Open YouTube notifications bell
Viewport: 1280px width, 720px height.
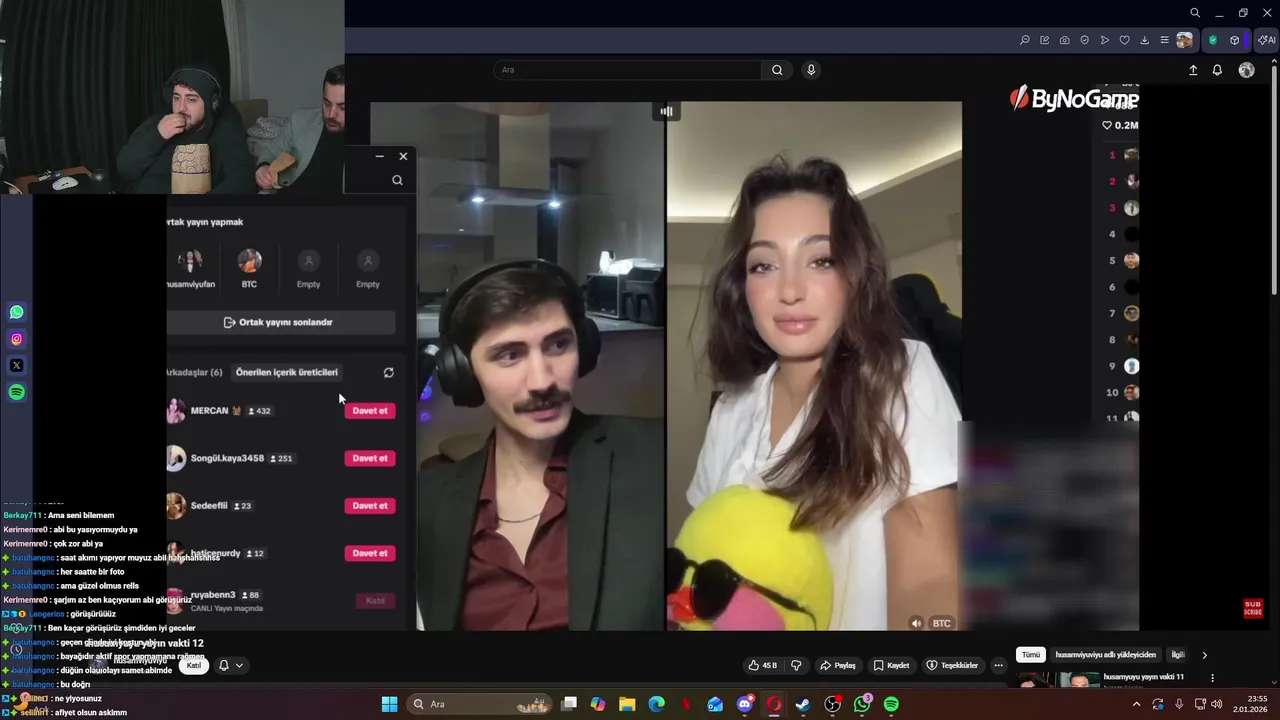pos(1217,70)
